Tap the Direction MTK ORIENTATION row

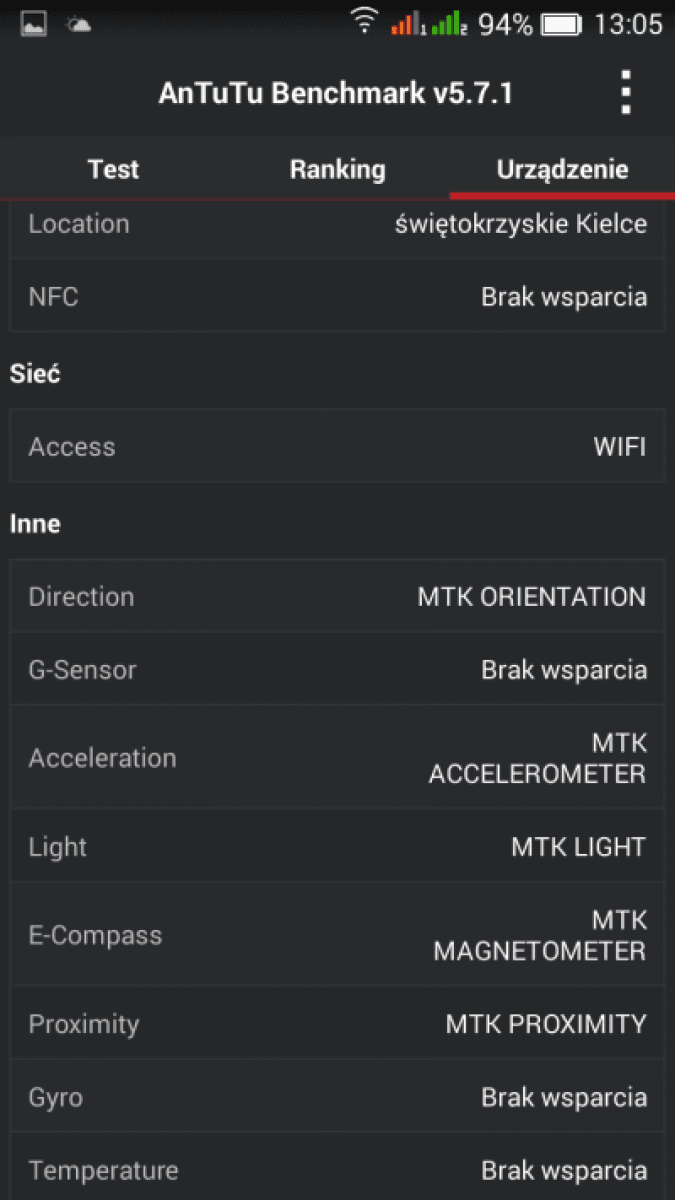click(337, 597)
